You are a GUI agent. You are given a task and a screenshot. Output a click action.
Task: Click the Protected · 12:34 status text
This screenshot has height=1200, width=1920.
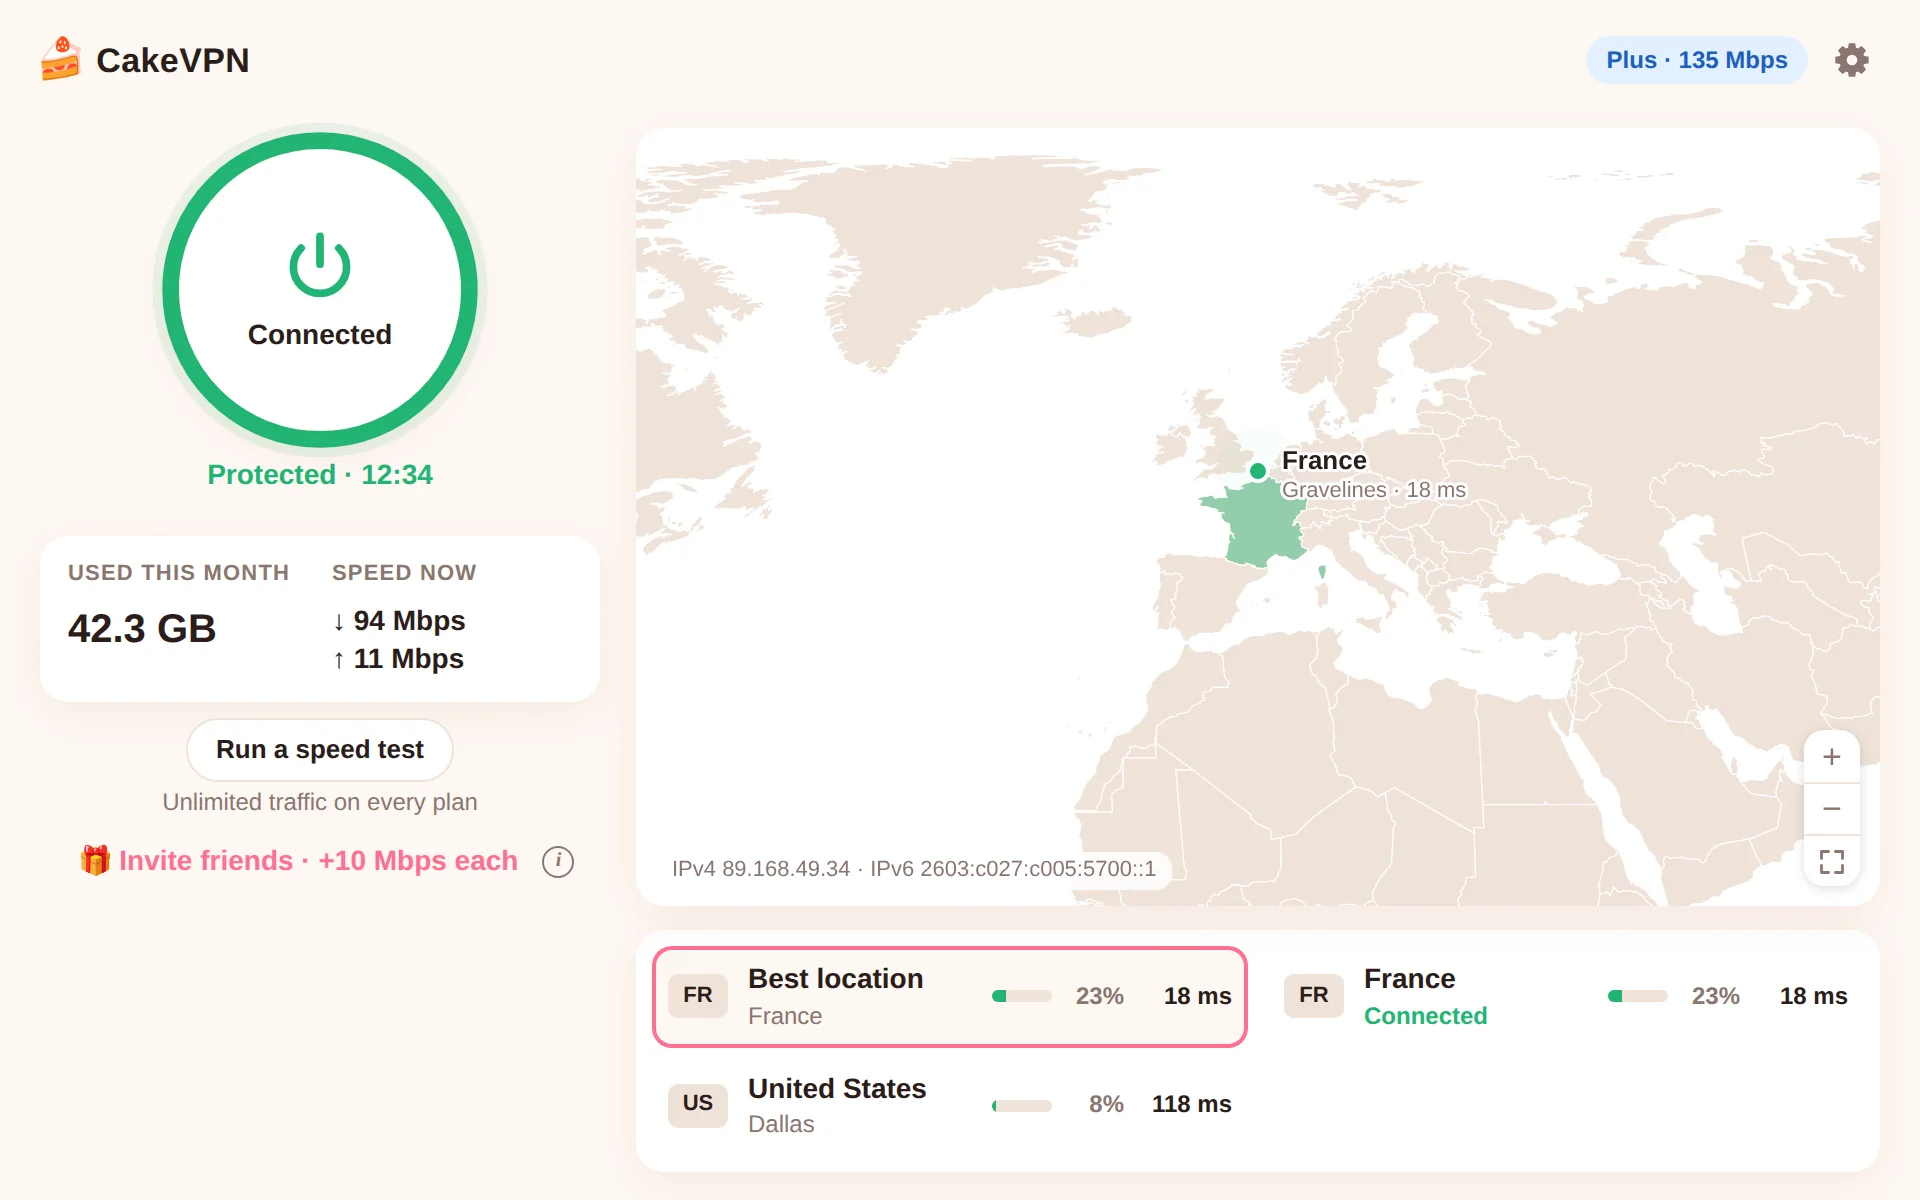[x=320, y=475]
